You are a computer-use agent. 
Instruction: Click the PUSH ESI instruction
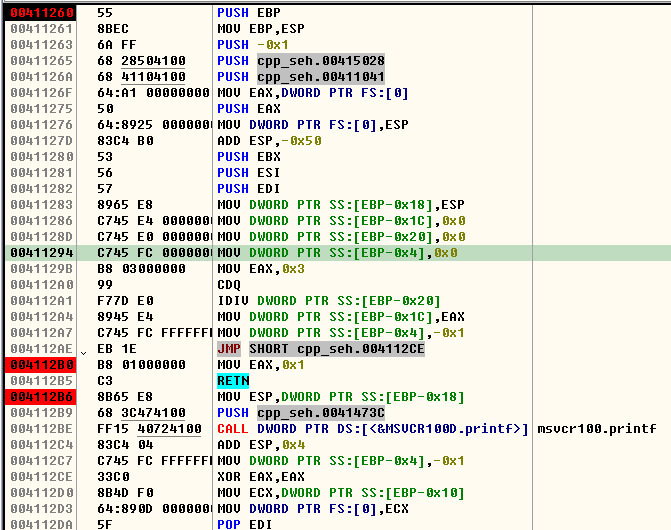click(x=249, y=173)
